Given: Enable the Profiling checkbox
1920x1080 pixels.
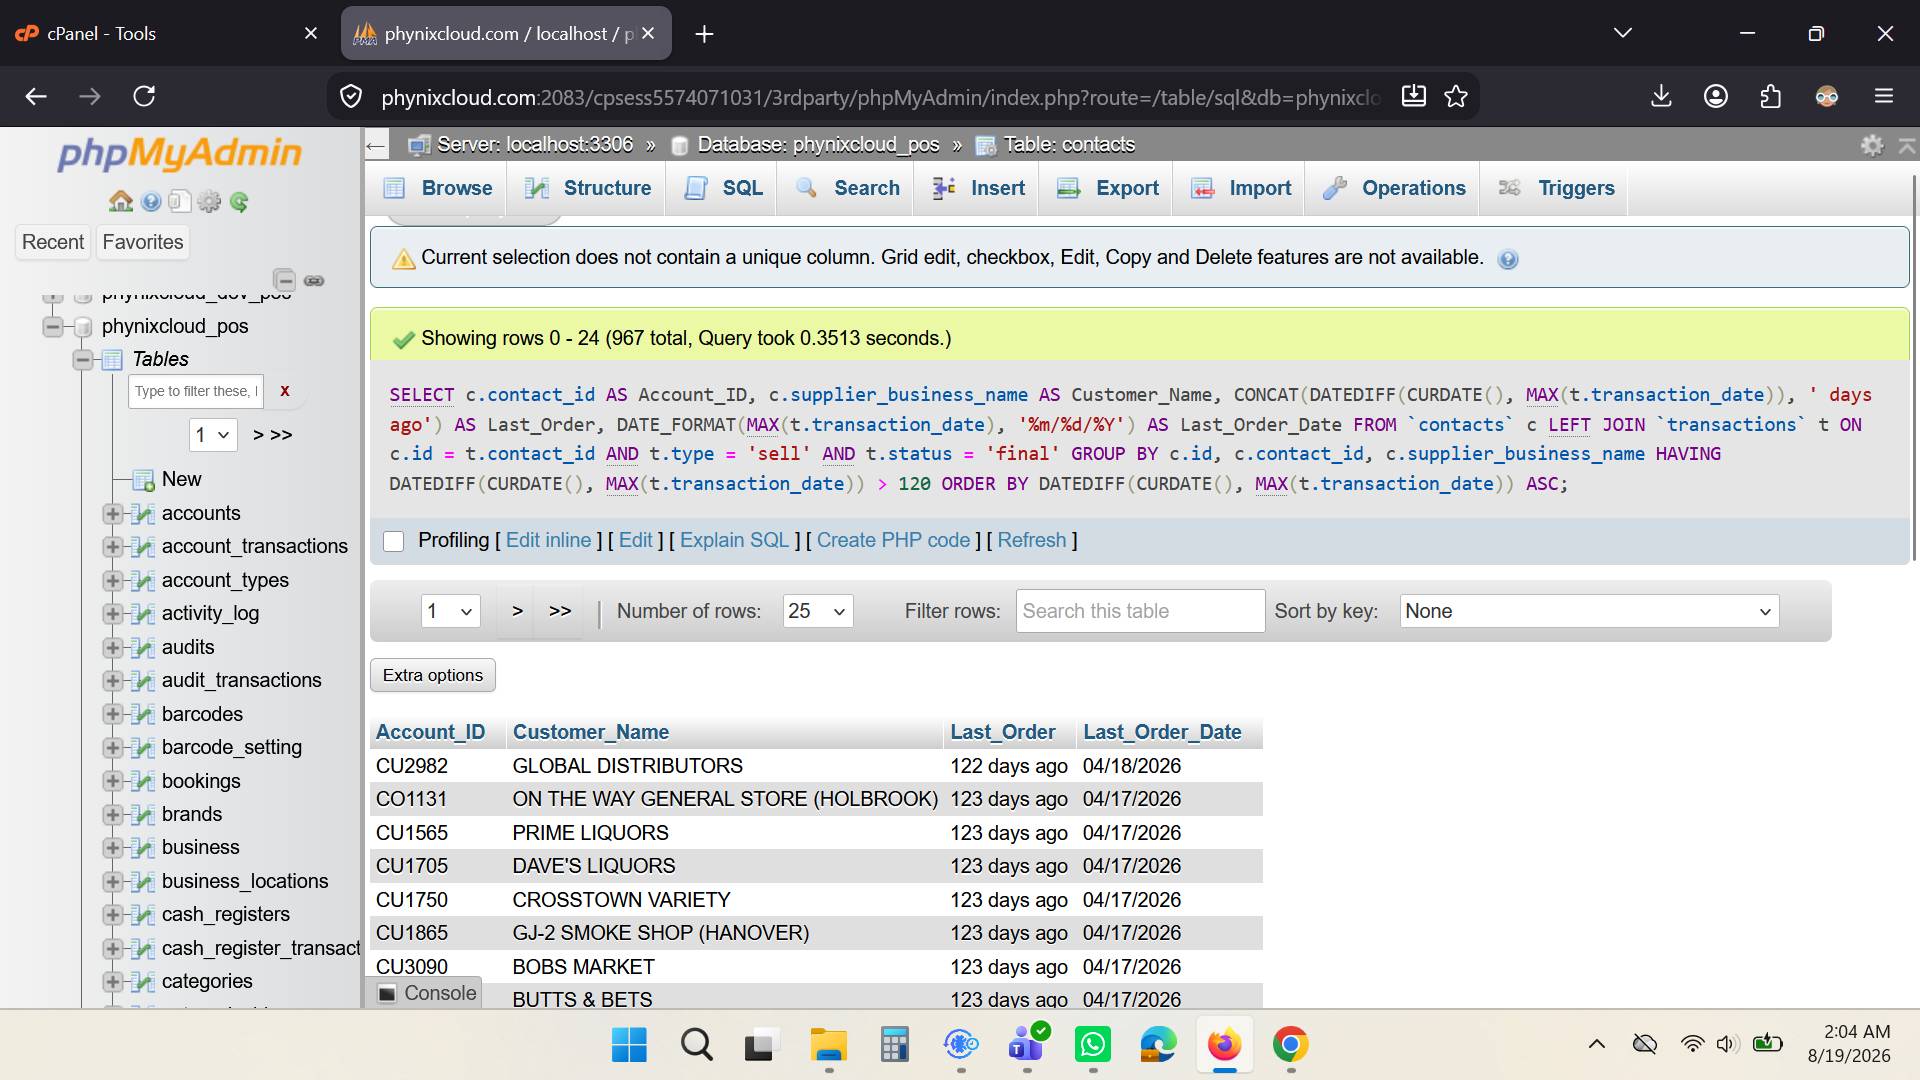Looking at the screenshot, I should click(x=394, y=541).
